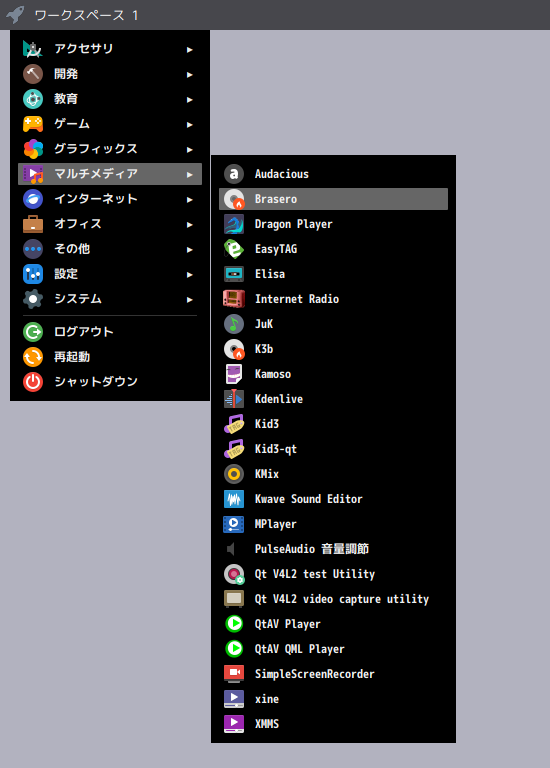Launch Qt V4L2 video capture utility
Viewport: 550px width, 768px height.
tap(333, 599)
